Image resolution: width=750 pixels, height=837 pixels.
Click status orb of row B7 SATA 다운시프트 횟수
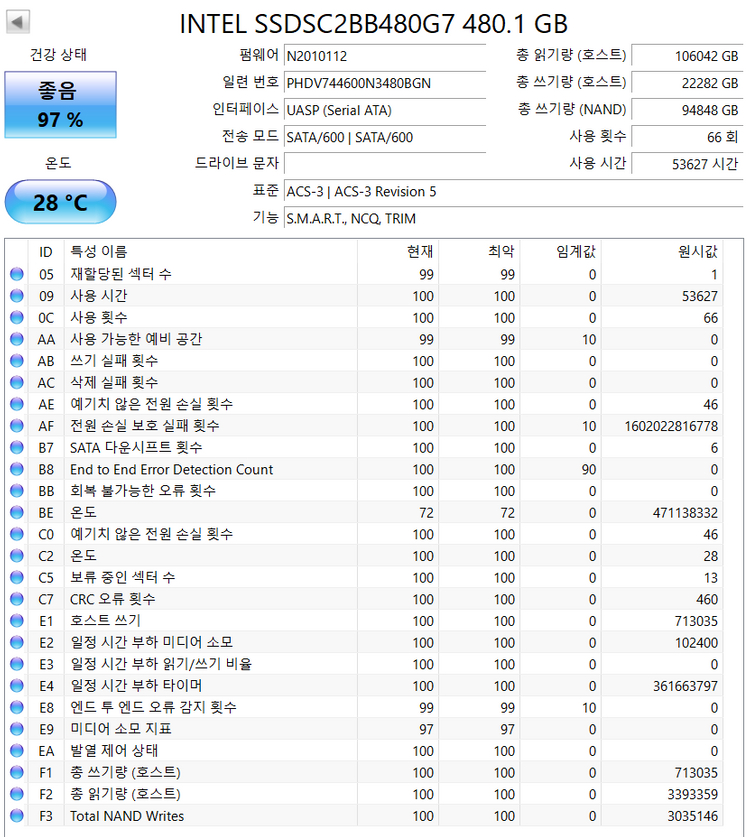(x=17, y=447)
